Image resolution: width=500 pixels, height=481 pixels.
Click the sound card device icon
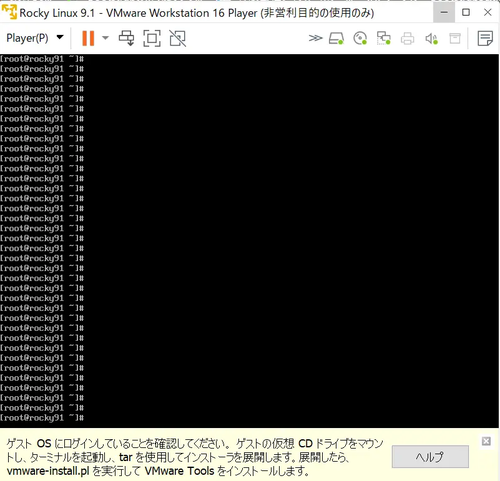pyautogui.click(x=431, y=39)
